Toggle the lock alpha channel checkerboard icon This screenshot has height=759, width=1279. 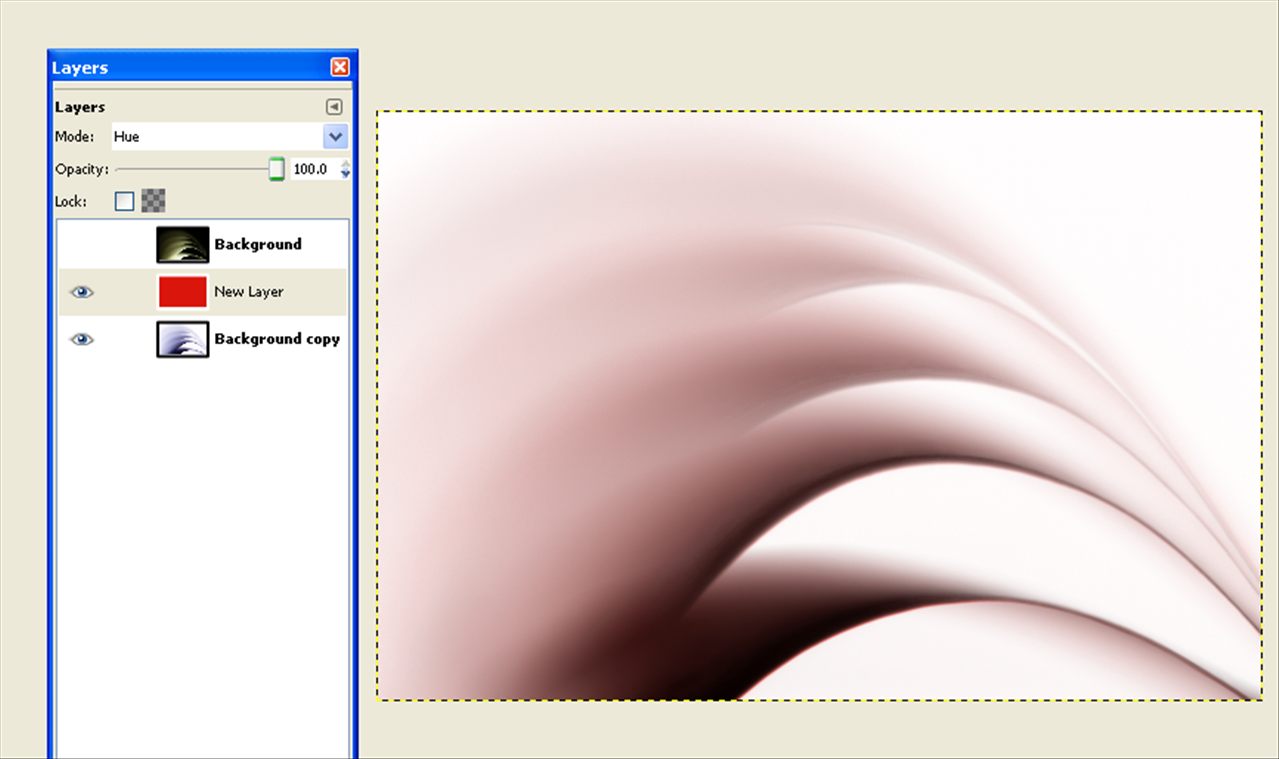[x=153, y=201]
